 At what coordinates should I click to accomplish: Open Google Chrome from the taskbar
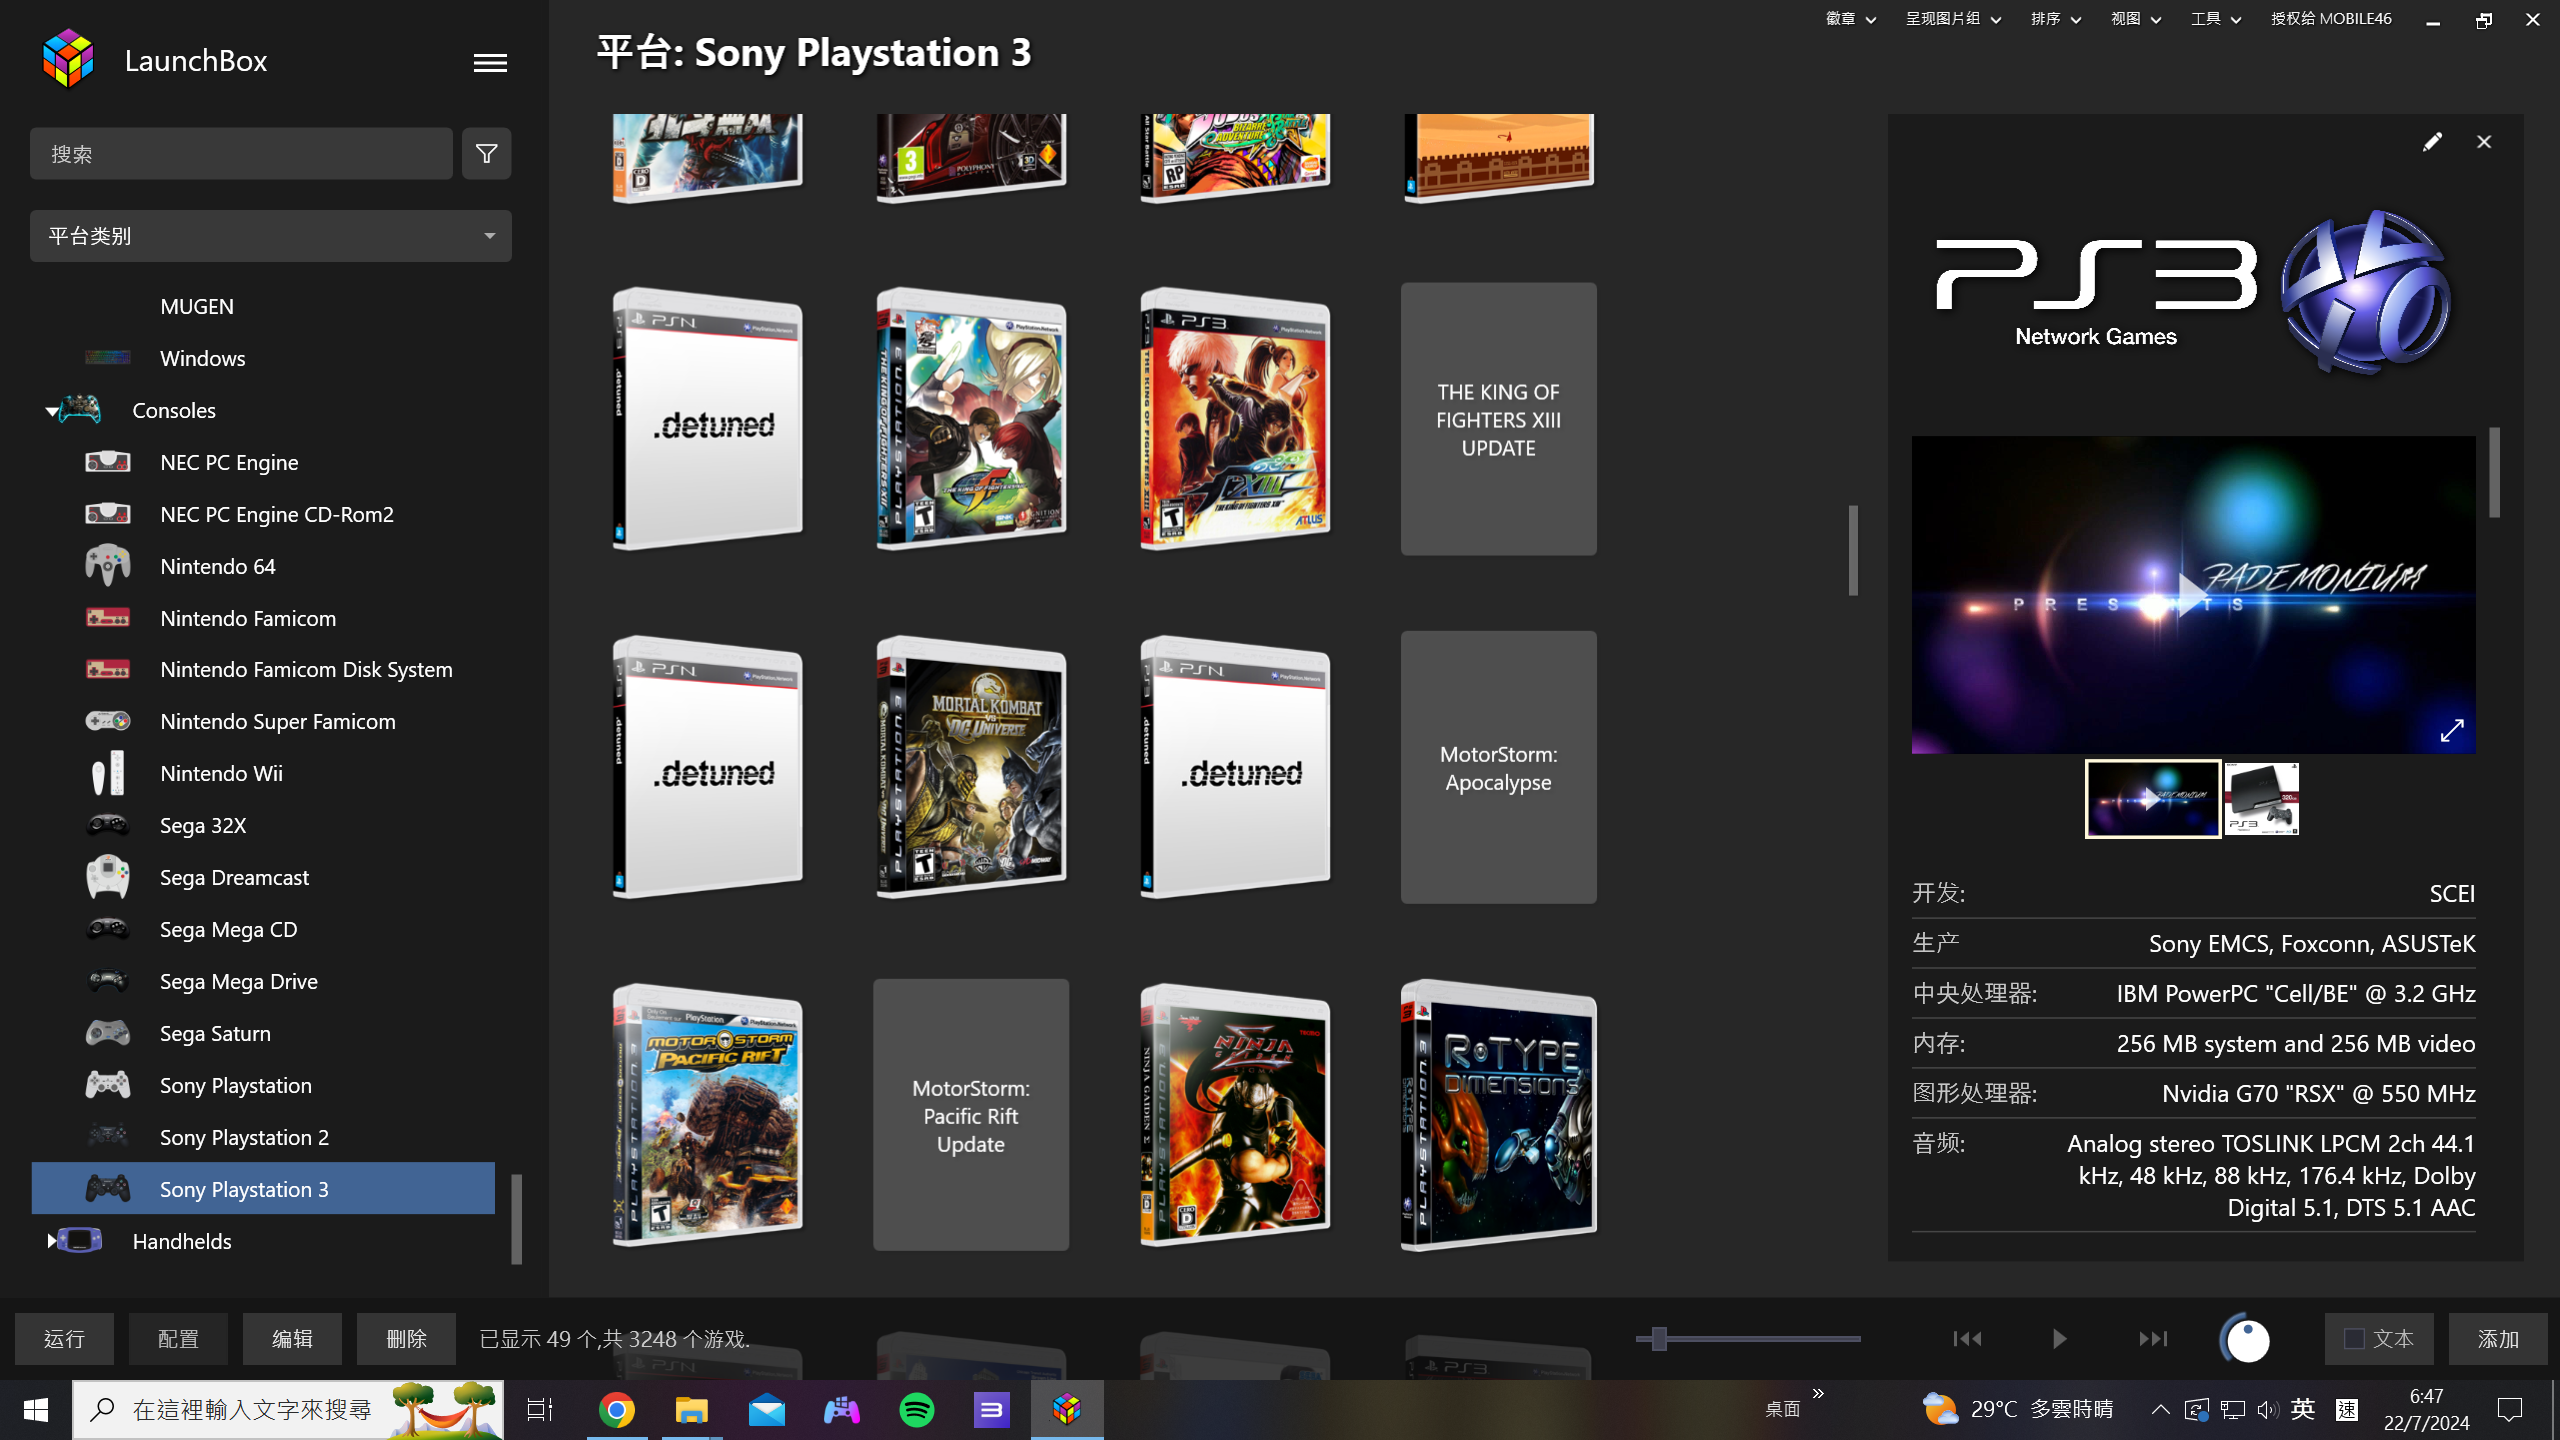tap(617, 1410)
